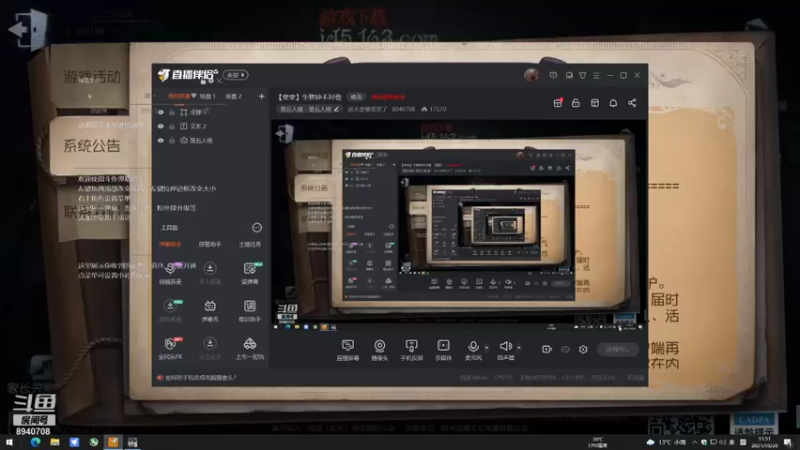Add a 多媒体 media source
This screenshot has width=800, height=450.
pos(443,350)
